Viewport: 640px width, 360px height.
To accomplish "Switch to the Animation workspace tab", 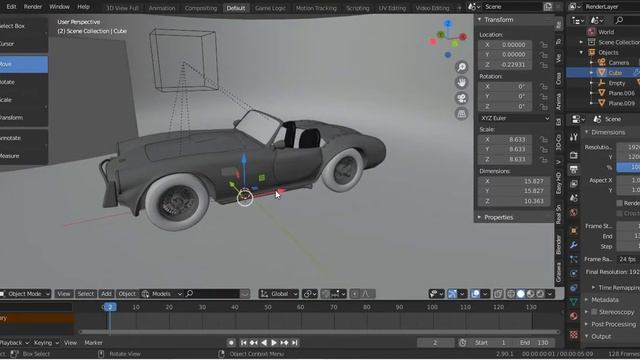I will coord(162,8).
